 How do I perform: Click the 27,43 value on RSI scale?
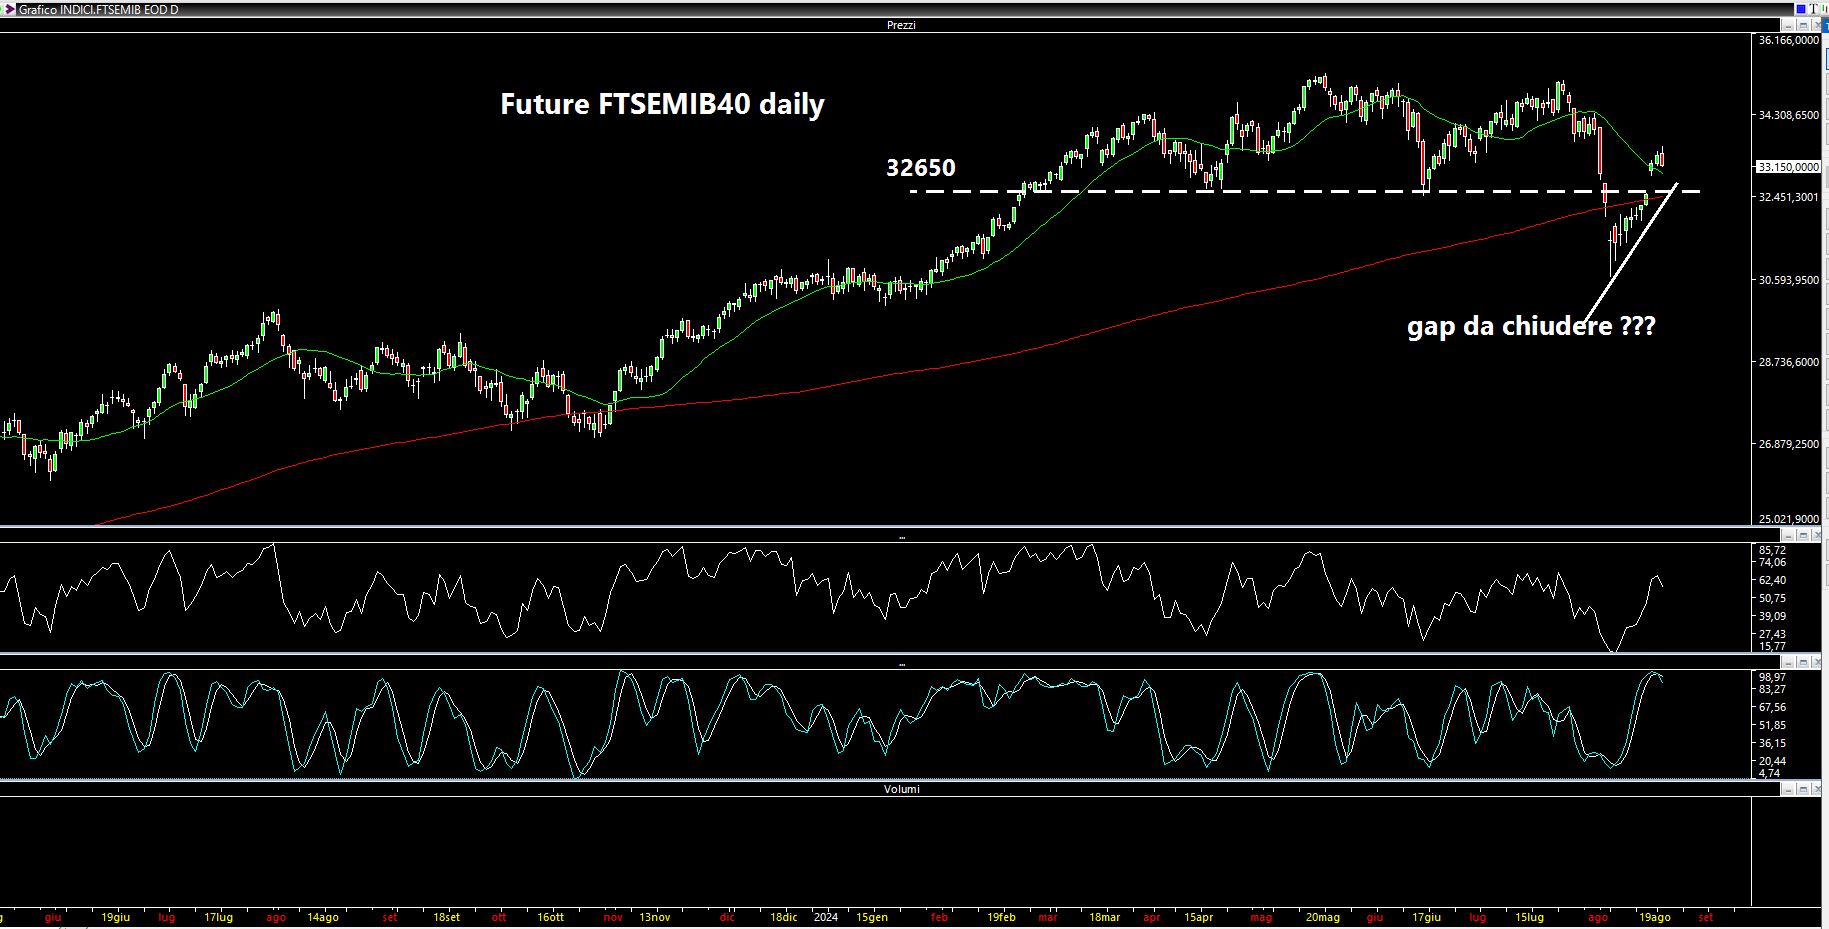click(1772, 634)
